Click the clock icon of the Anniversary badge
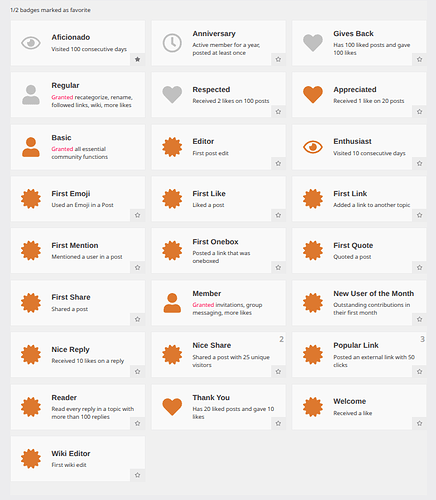436x500 pixels. coord(172,43)
